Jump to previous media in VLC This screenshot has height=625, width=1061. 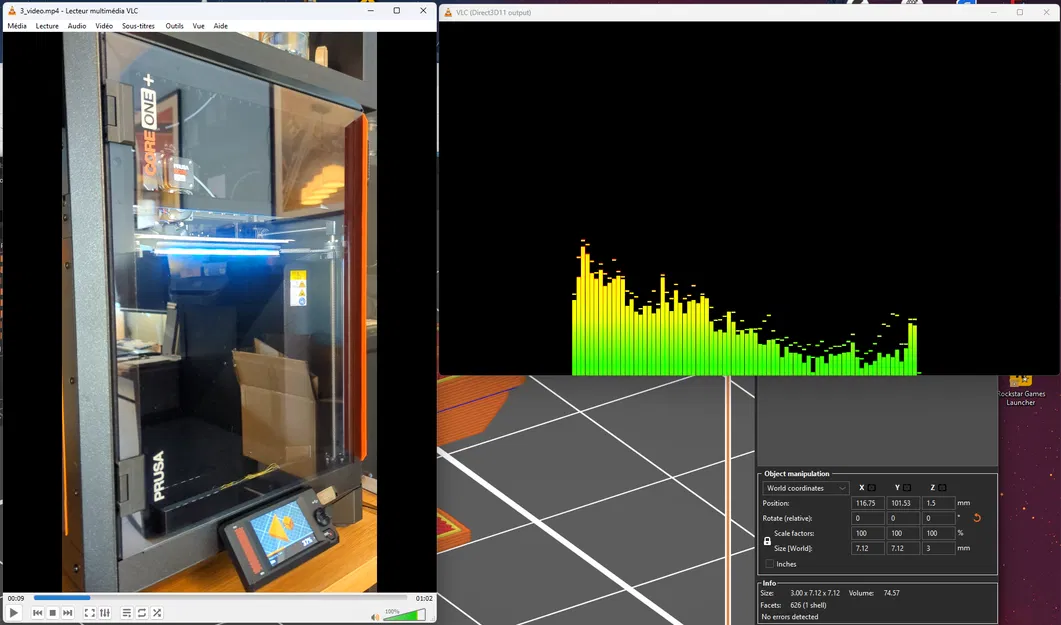(37, 613)
